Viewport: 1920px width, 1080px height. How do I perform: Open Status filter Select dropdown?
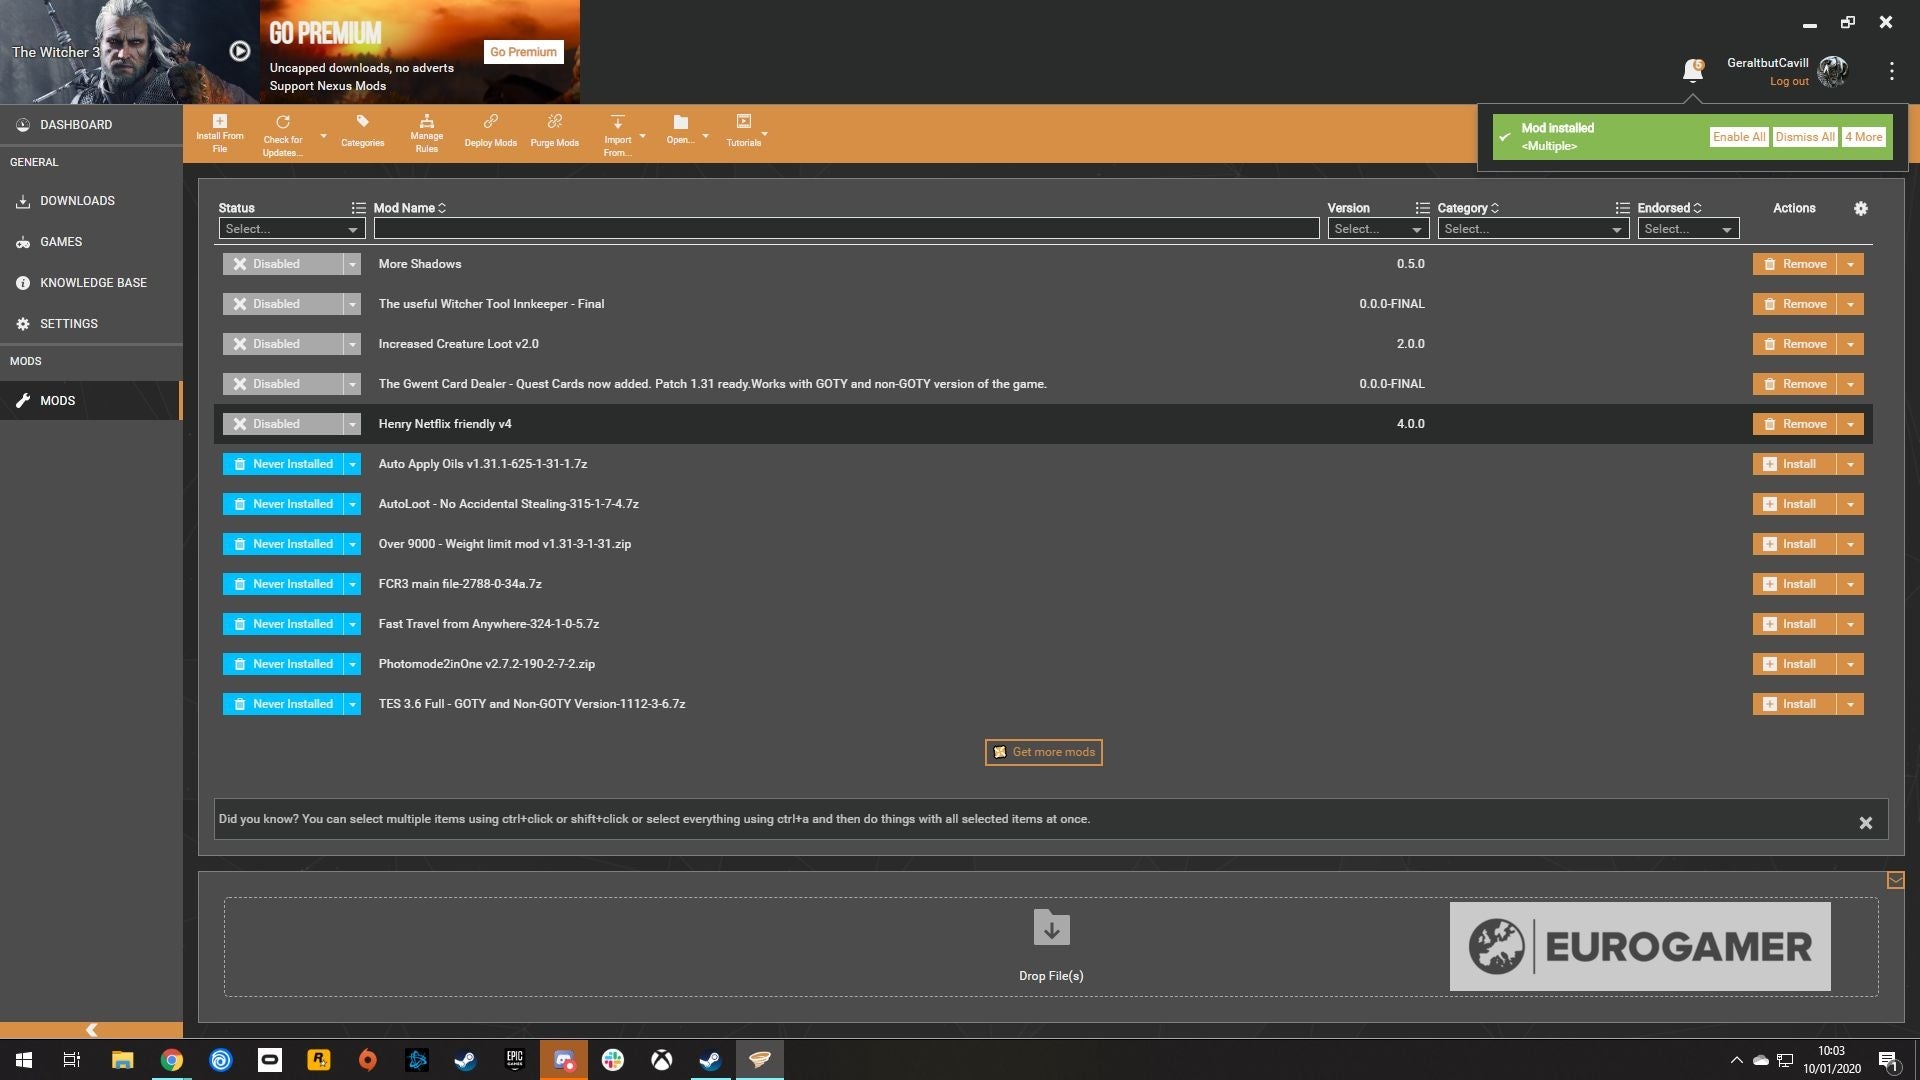[x=291, y=229]
